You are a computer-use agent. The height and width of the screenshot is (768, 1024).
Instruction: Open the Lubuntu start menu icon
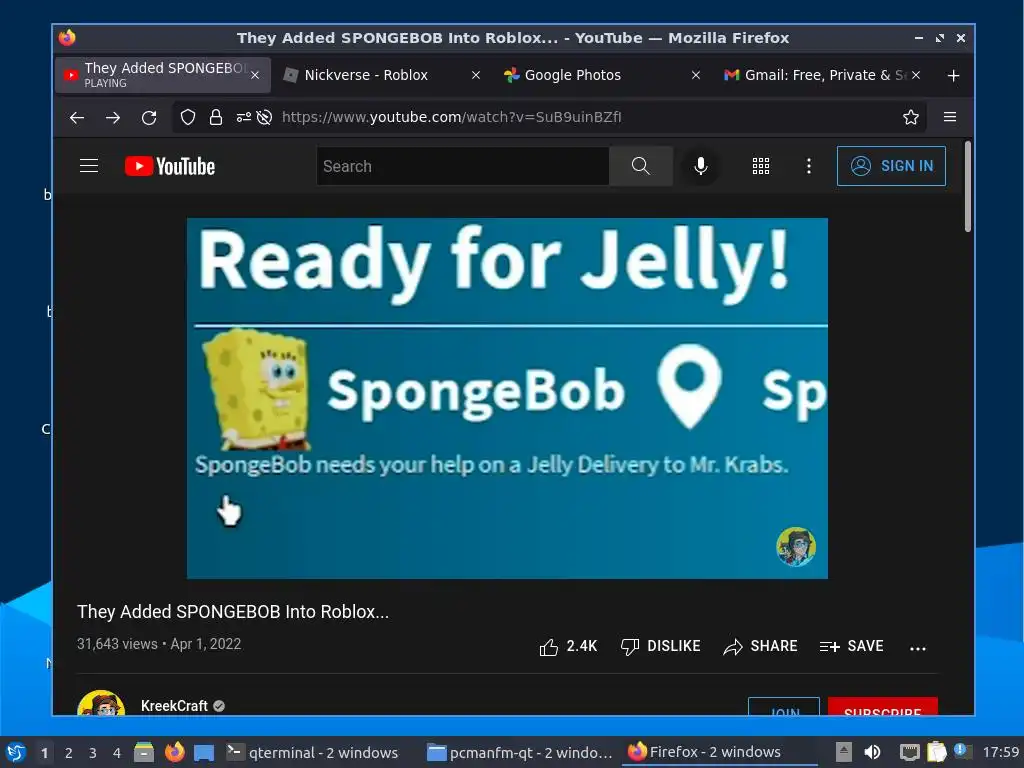(16, 752)
